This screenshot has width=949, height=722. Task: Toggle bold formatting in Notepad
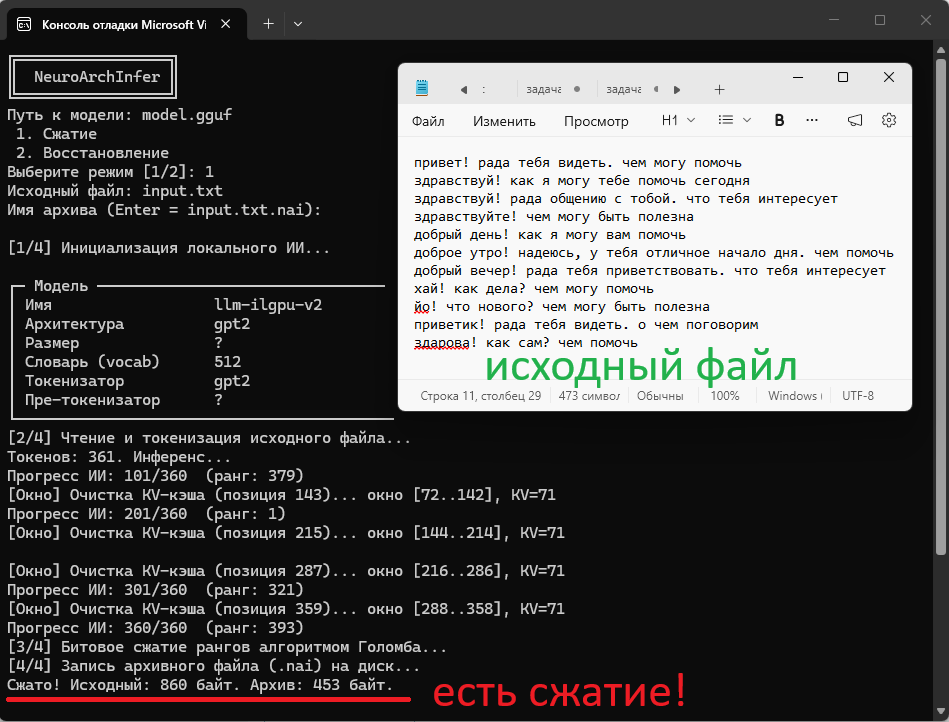click(779, 120)
